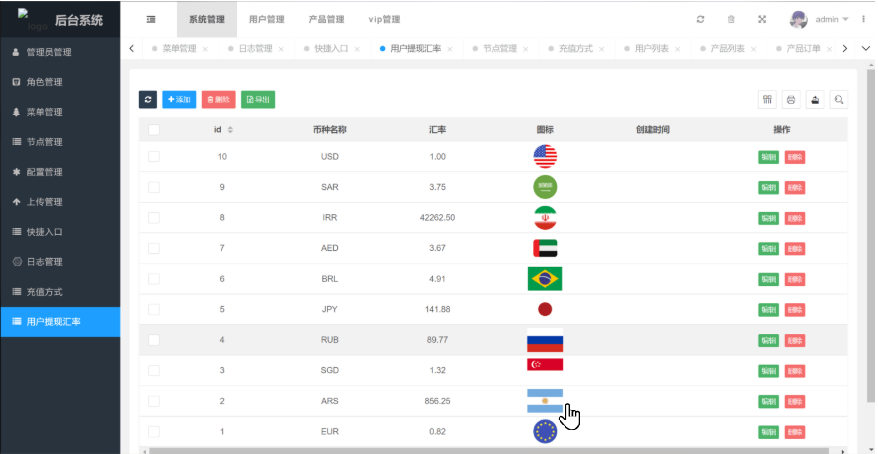Click the vertical page scrollbar

point(871,235)
